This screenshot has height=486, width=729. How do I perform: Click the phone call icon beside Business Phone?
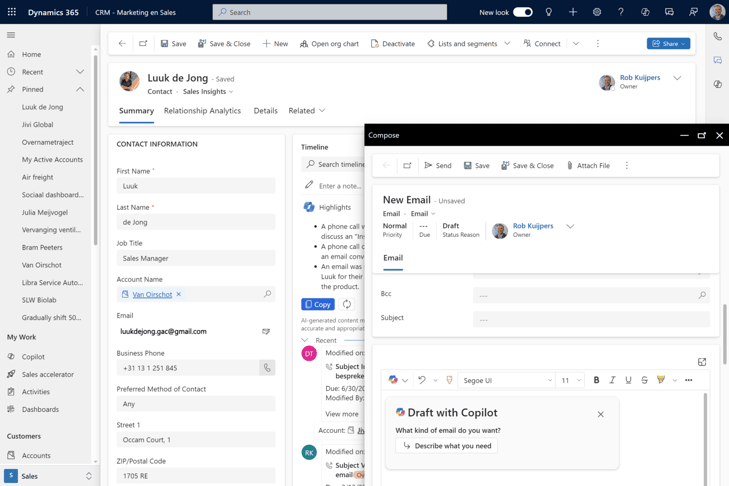[x=267, y=367]
